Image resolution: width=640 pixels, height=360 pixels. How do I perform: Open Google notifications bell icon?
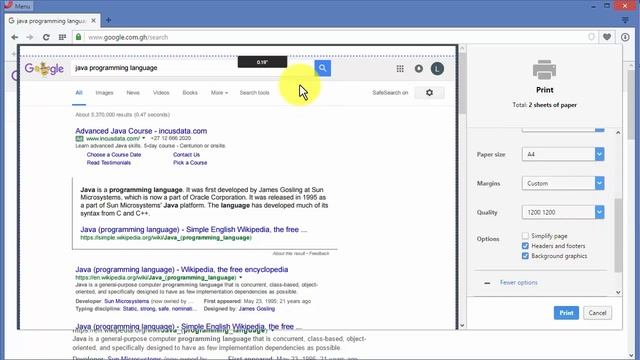[x=419, y=69]
